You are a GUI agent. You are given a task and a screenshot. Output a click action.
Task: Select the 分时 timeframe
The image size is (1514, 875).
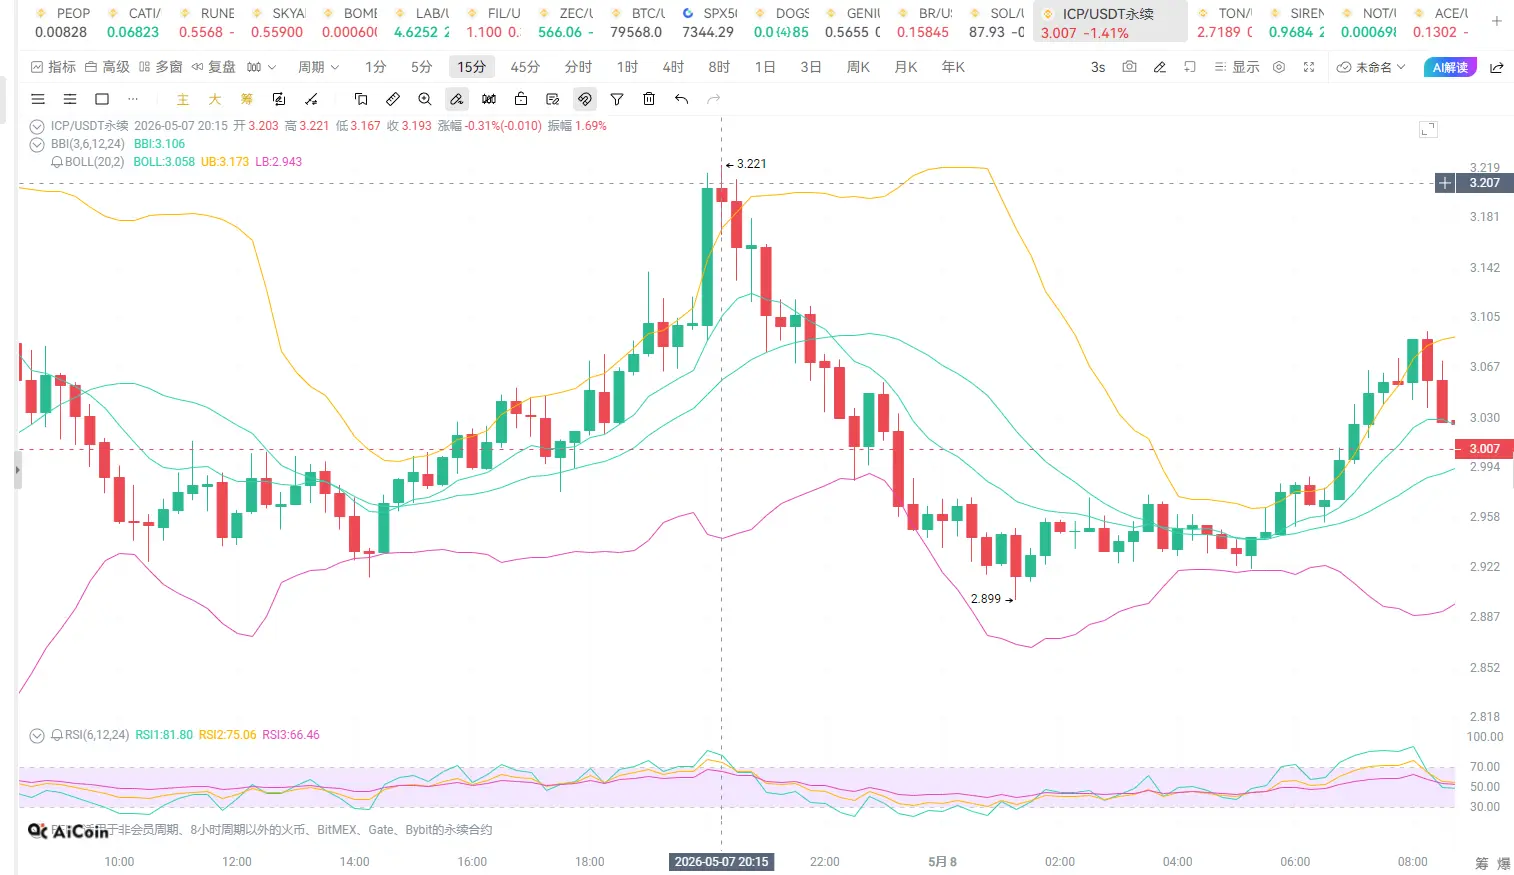578,67
